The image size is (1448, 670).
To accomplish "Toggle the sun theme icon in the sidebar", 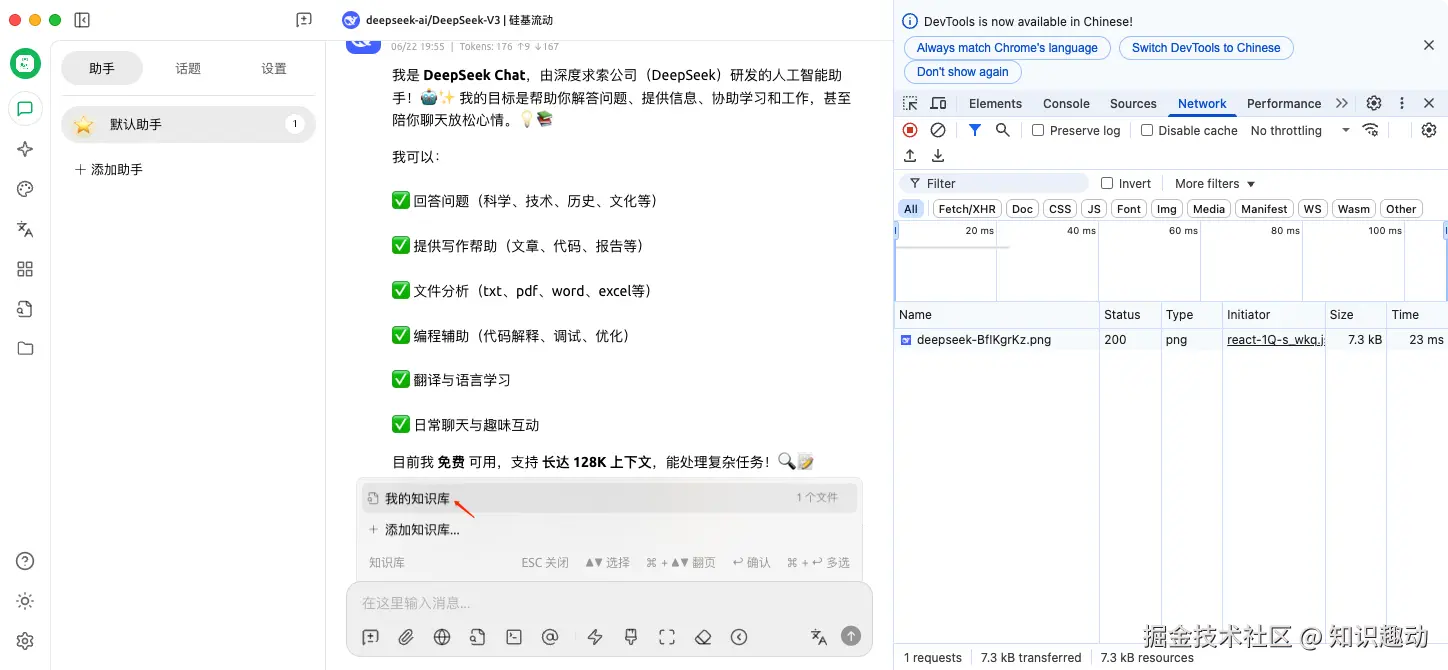I will (x=25, y=601).
